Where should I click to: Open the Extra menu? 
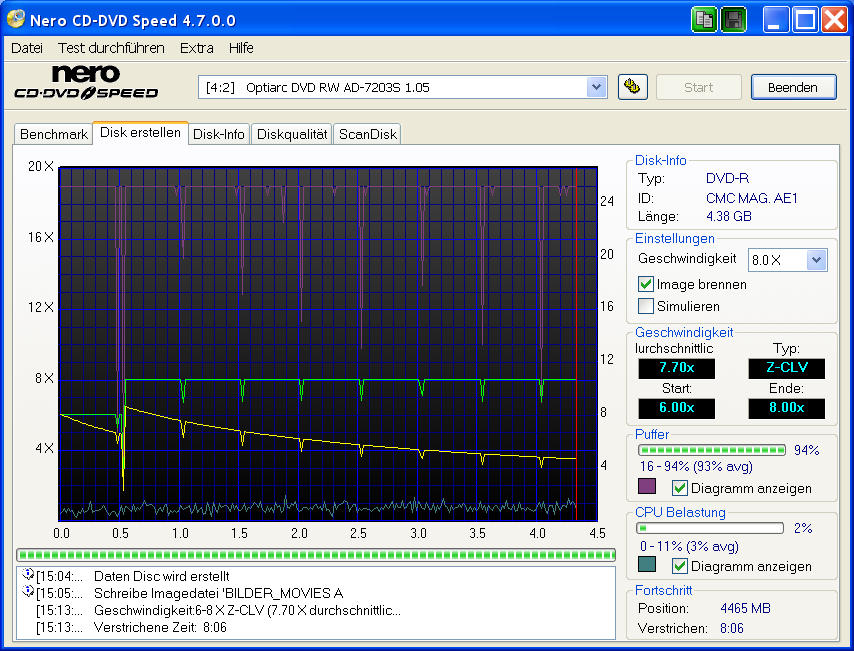[196, 47]
